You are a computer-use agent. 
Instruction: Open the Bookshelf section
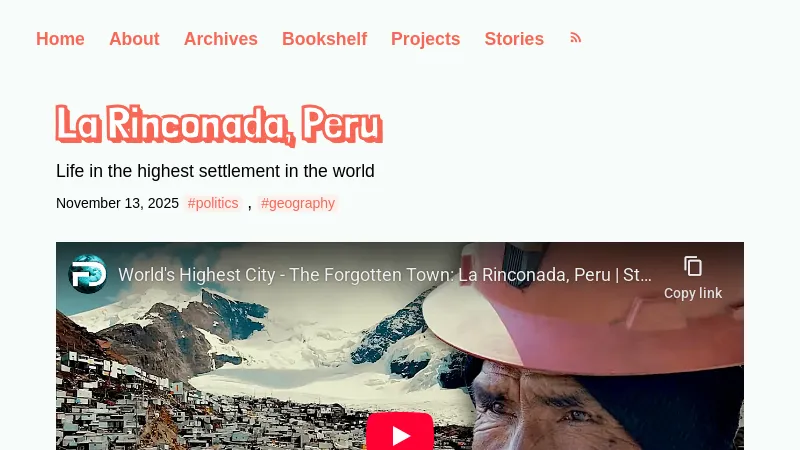point(324,39)
